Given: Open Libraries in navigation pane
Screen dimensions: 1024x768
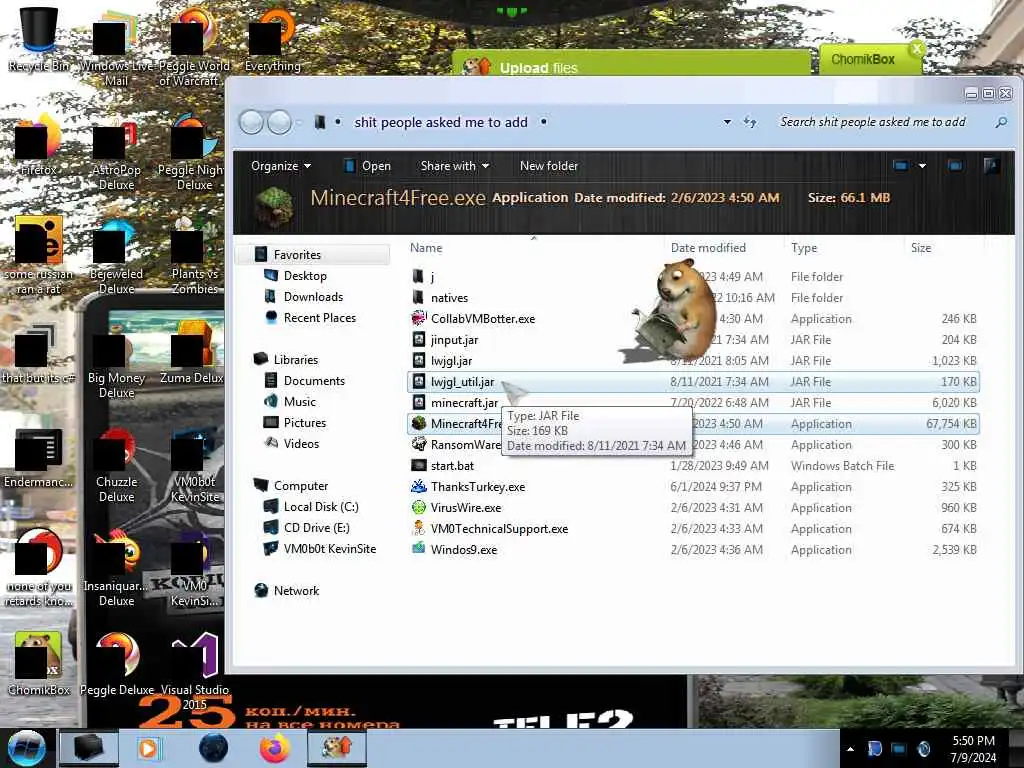Looking at the screenshot, I should [296, 360].
